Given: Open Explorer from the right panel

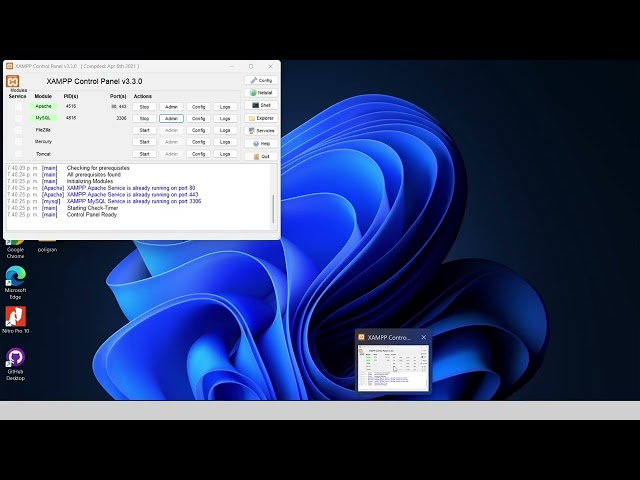Looking at the screenshot, I should click(x=261, y=118).
